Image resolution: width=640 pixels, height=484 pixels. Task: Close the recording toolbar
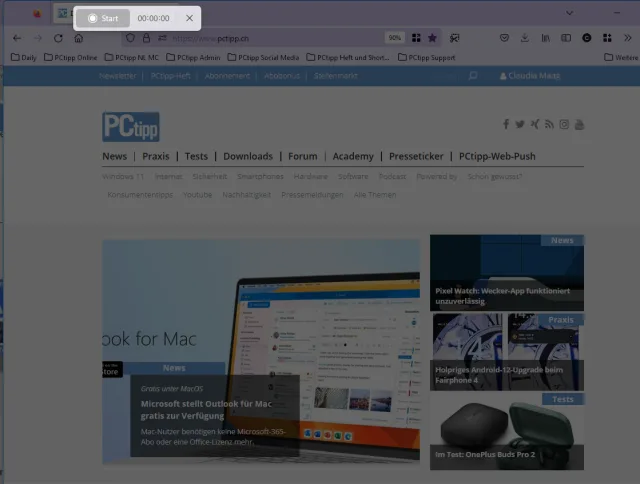click(x=189, y=18)
